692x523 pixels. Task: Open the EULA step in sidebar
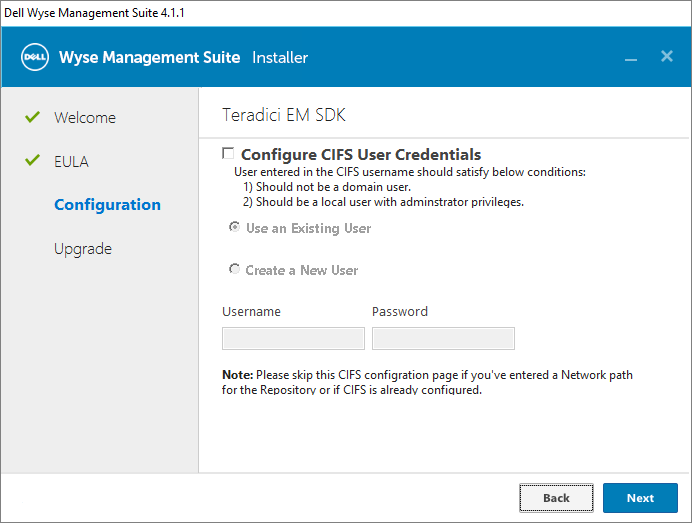coord(71,162)
